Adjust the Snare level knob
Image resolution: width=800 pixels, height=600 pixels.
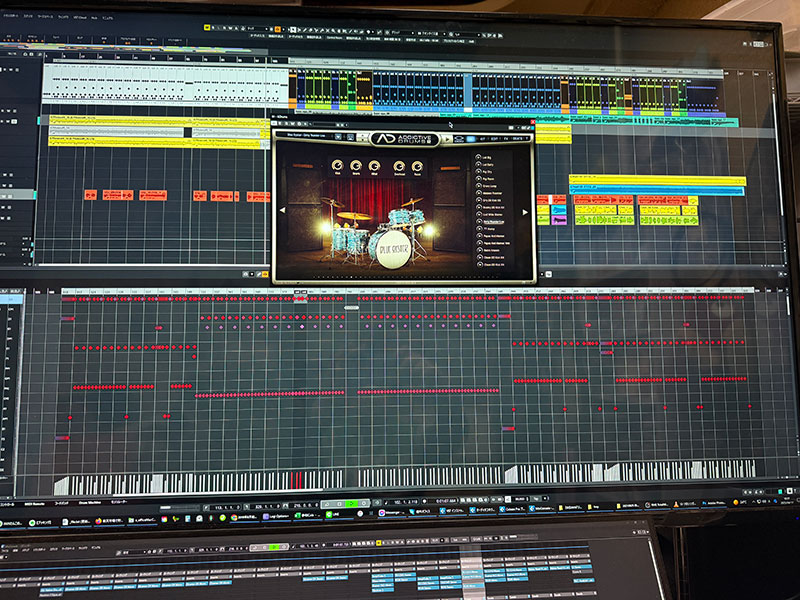[356, 165]
